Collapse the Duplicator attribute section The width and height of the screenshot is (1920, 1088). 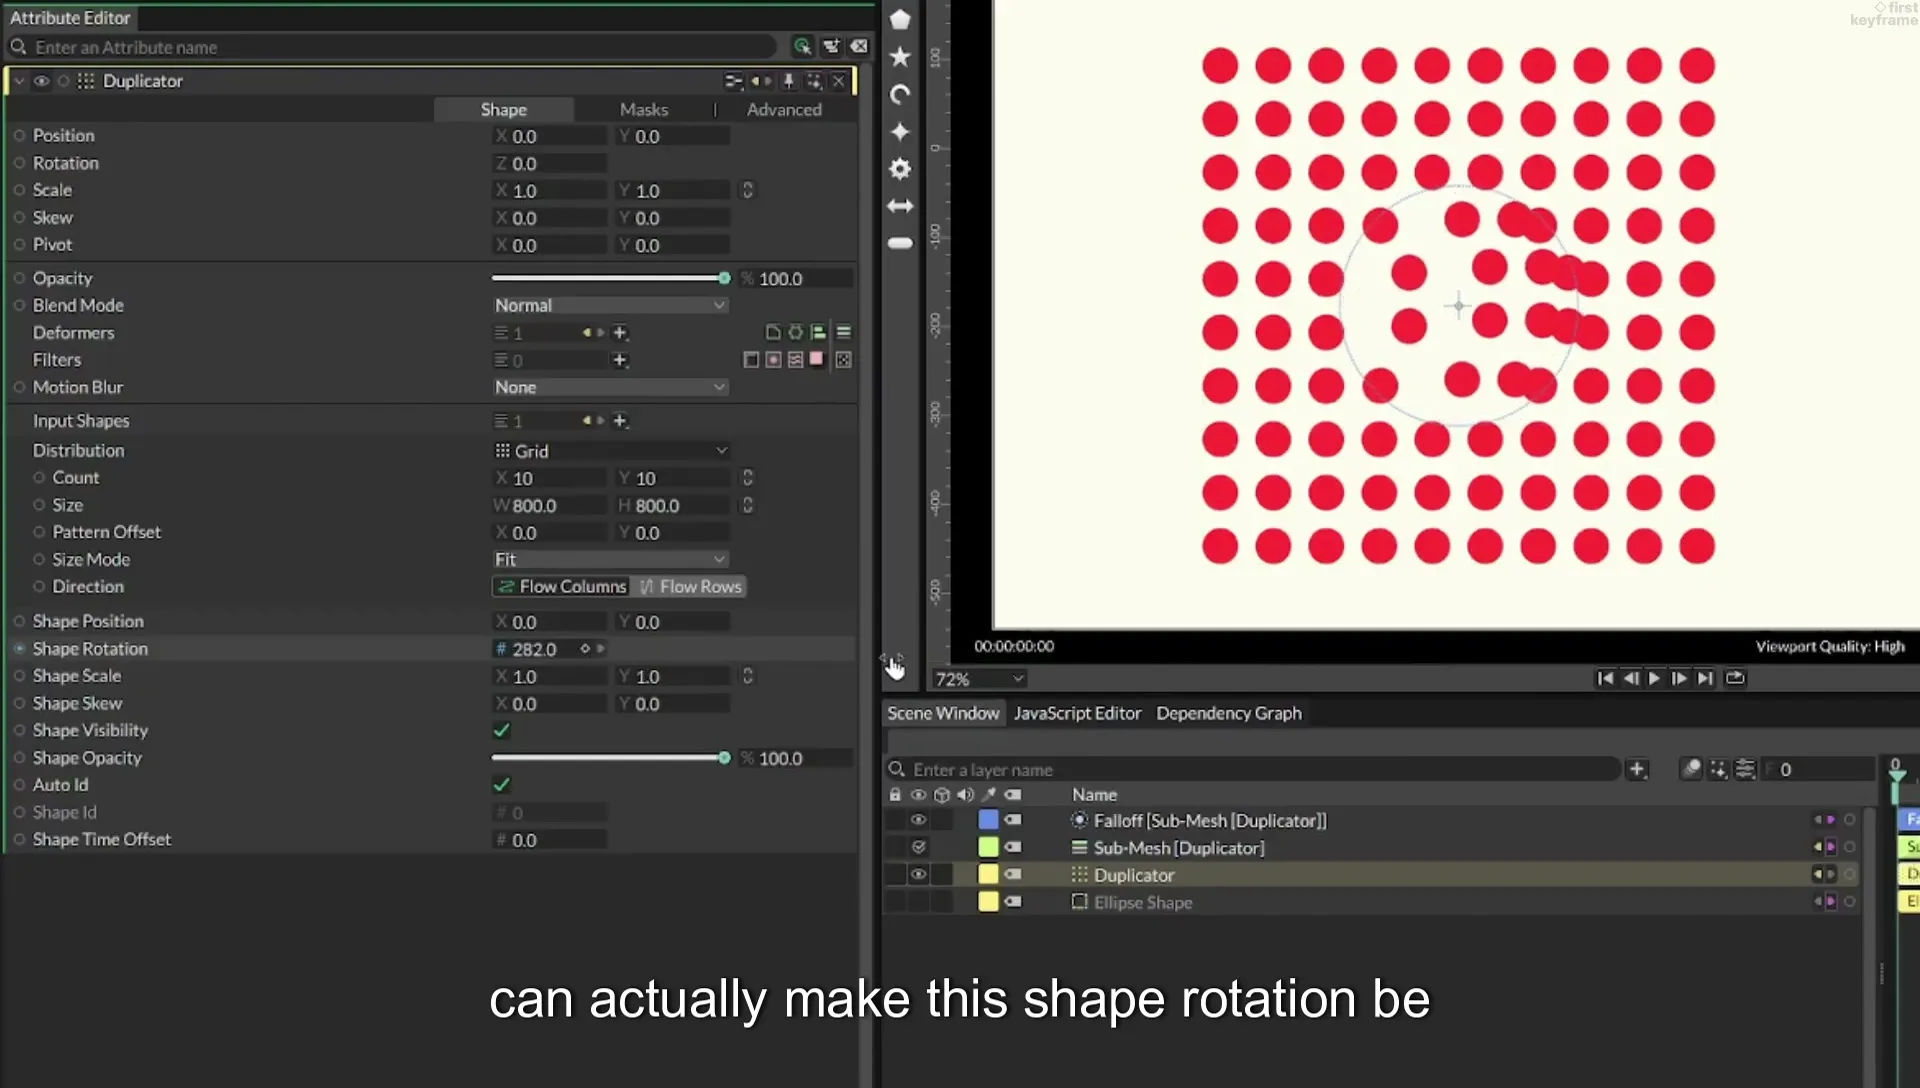tap(19, 81)
